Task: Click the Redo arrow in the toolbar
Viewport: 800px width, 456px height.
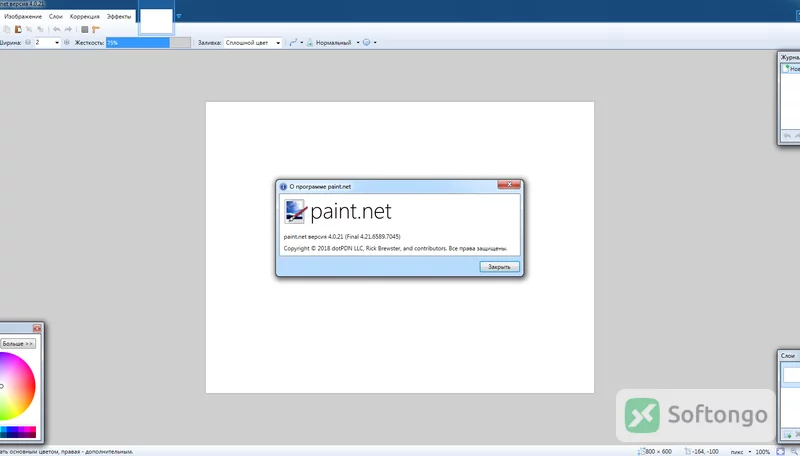Action: [x=68, y=30]
